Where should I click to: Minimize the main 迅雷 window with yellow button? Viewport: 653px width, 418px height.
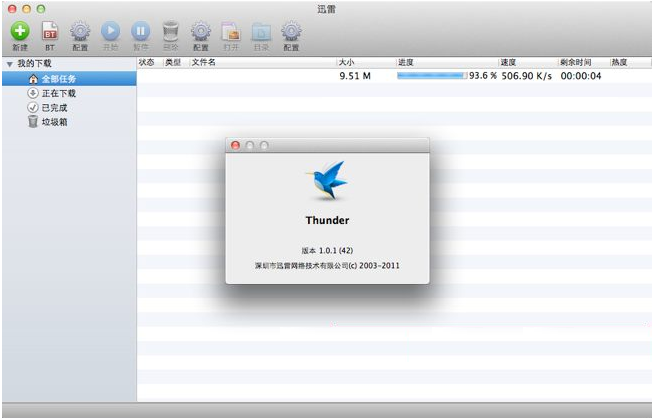point(27,9)
